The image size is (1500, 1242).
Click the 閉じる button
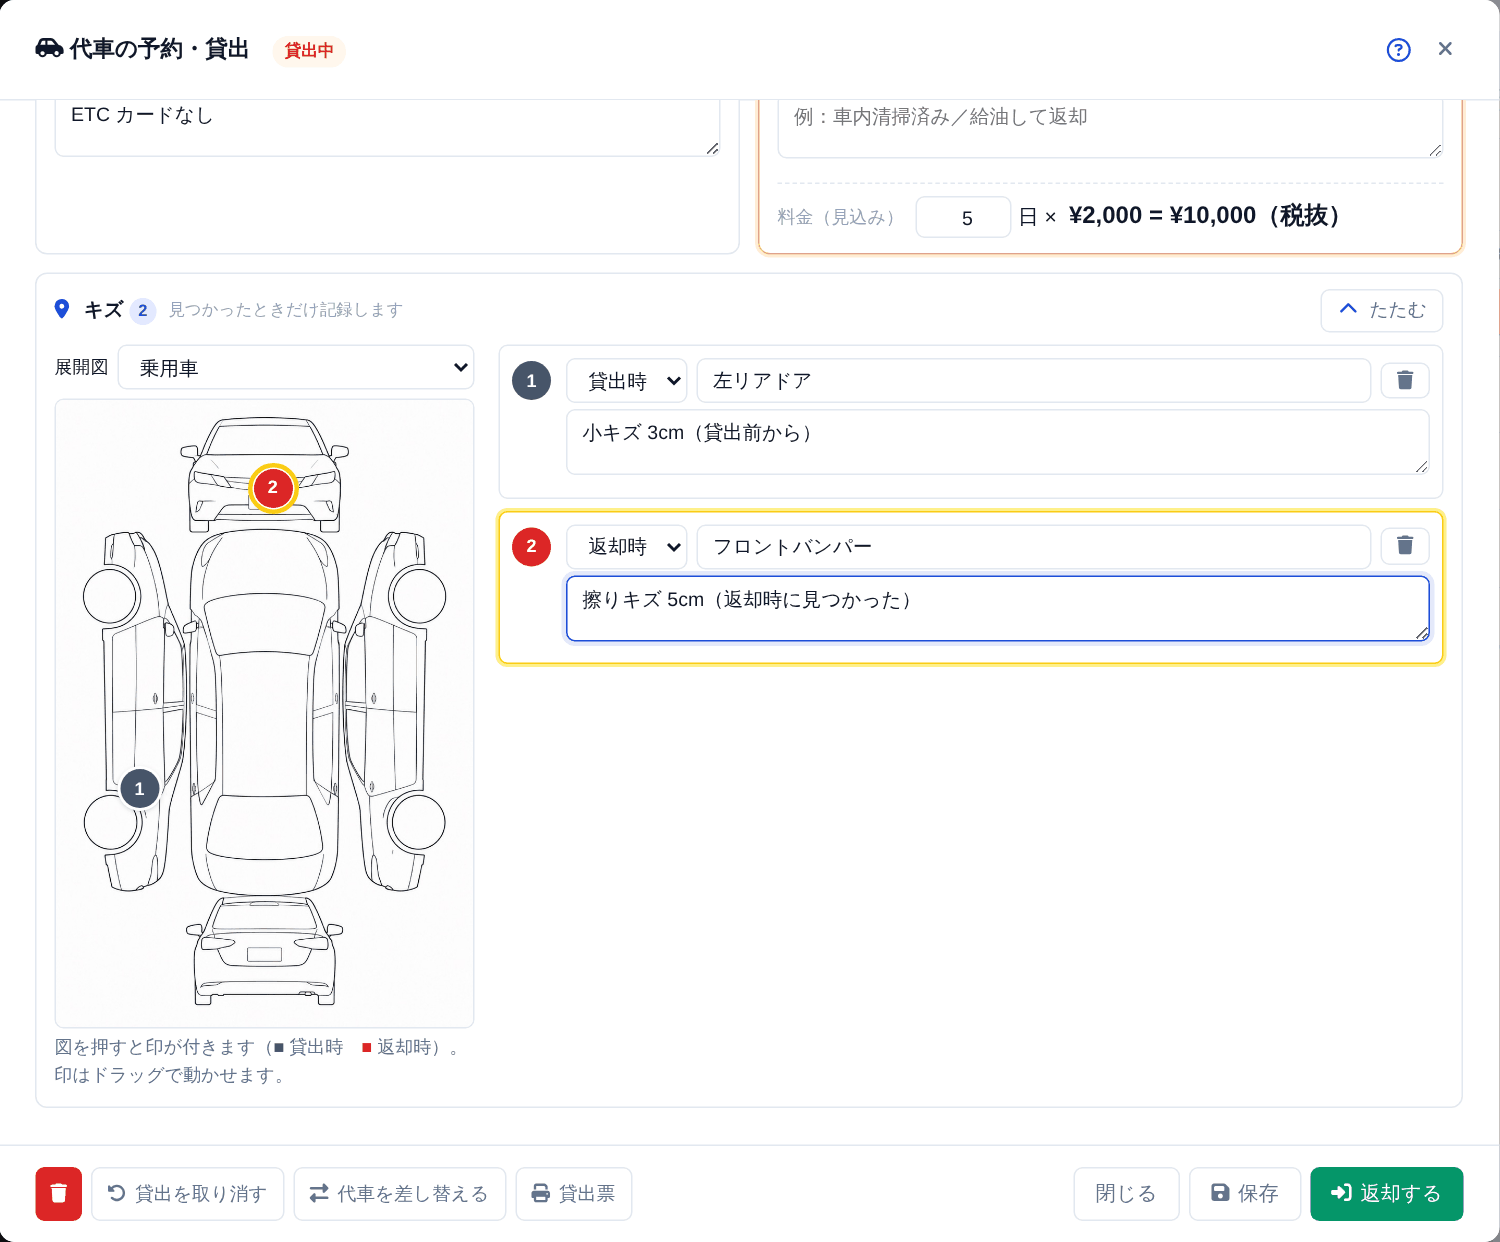1127,1194
